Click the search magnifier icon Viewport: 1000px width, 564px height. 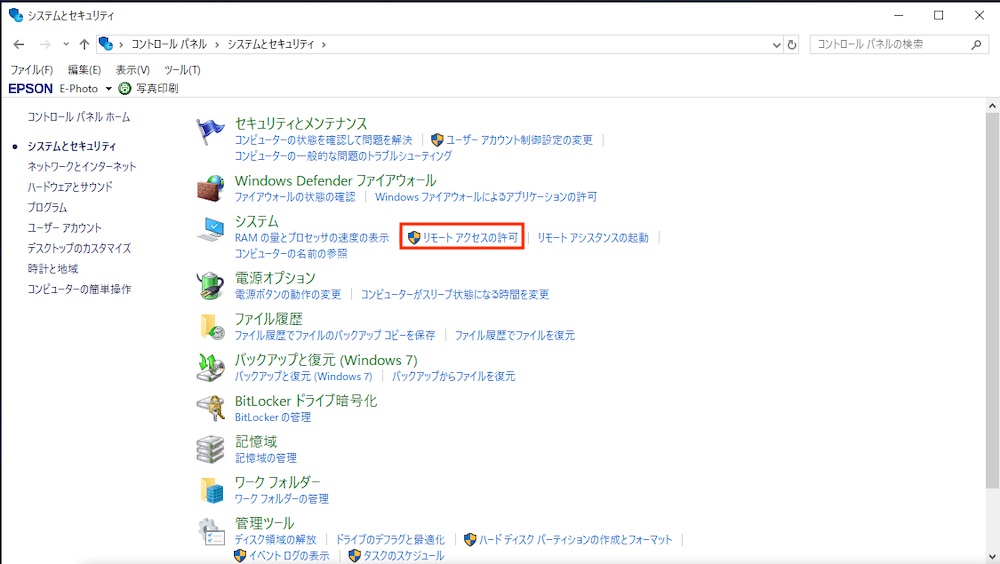976,44
